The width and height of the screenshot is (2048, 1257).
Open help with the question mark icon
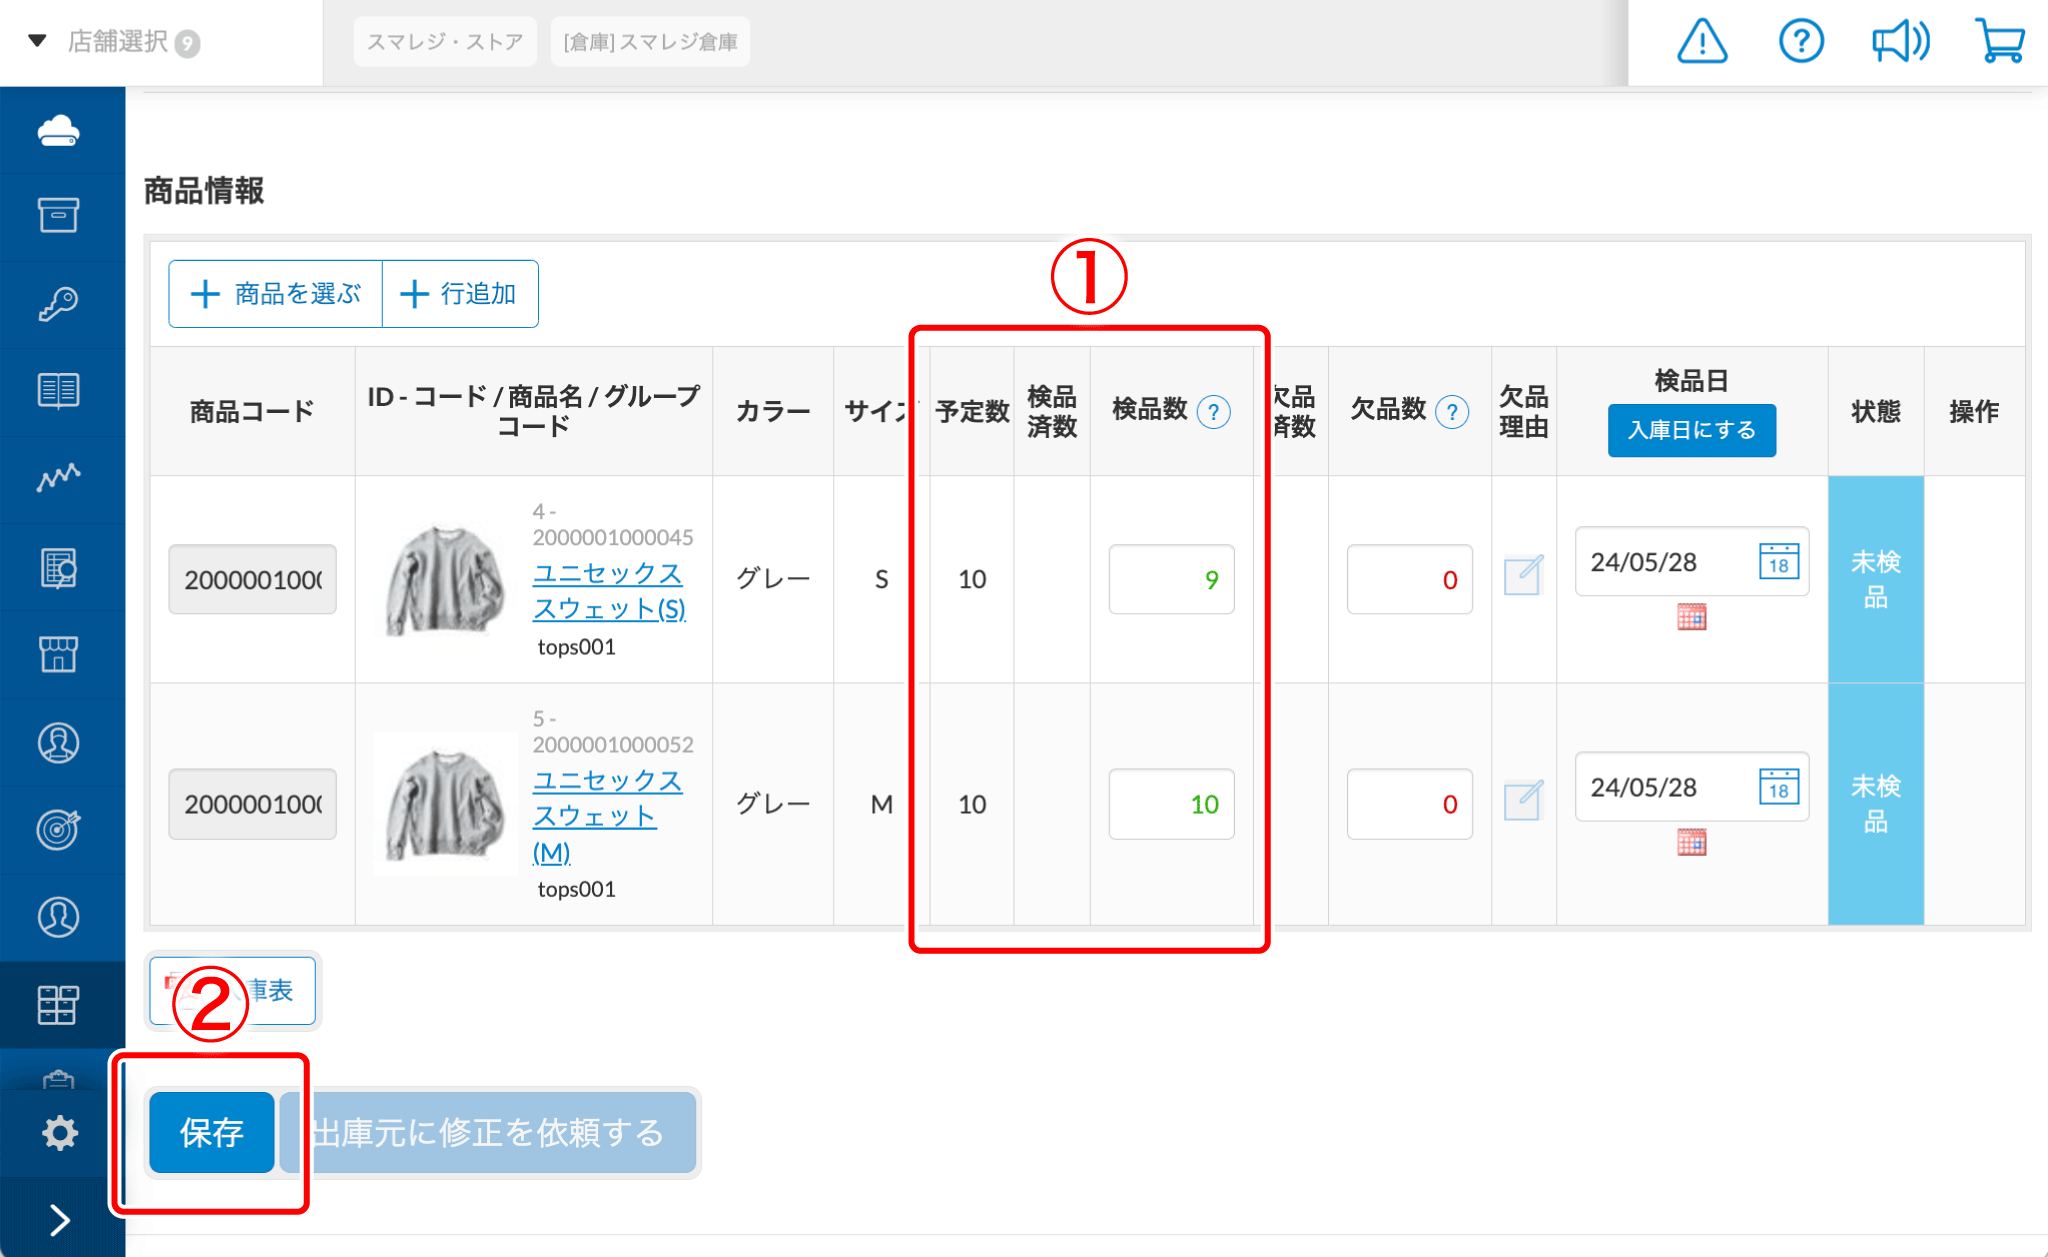pos(1800,41)
